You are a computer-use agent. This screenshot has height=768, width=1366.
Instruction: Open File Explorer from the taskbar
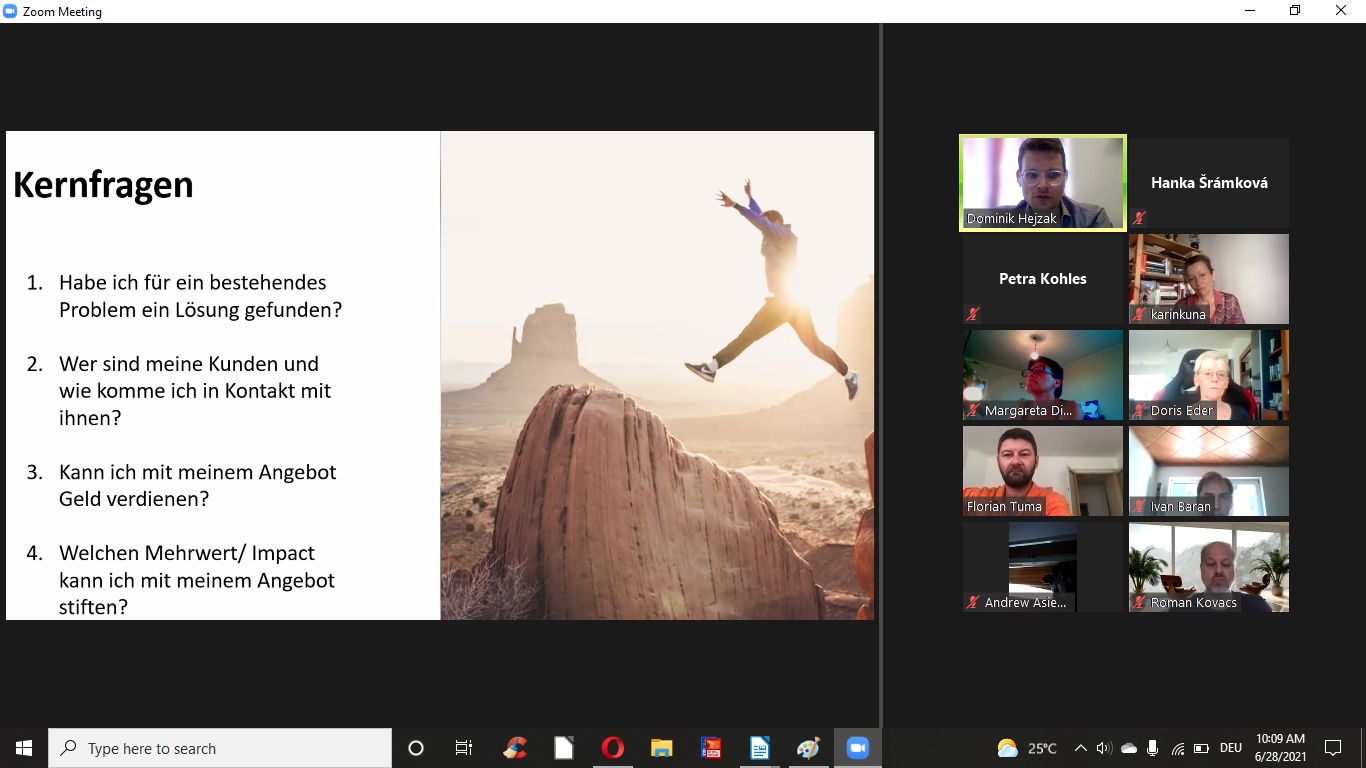point(662,748)
